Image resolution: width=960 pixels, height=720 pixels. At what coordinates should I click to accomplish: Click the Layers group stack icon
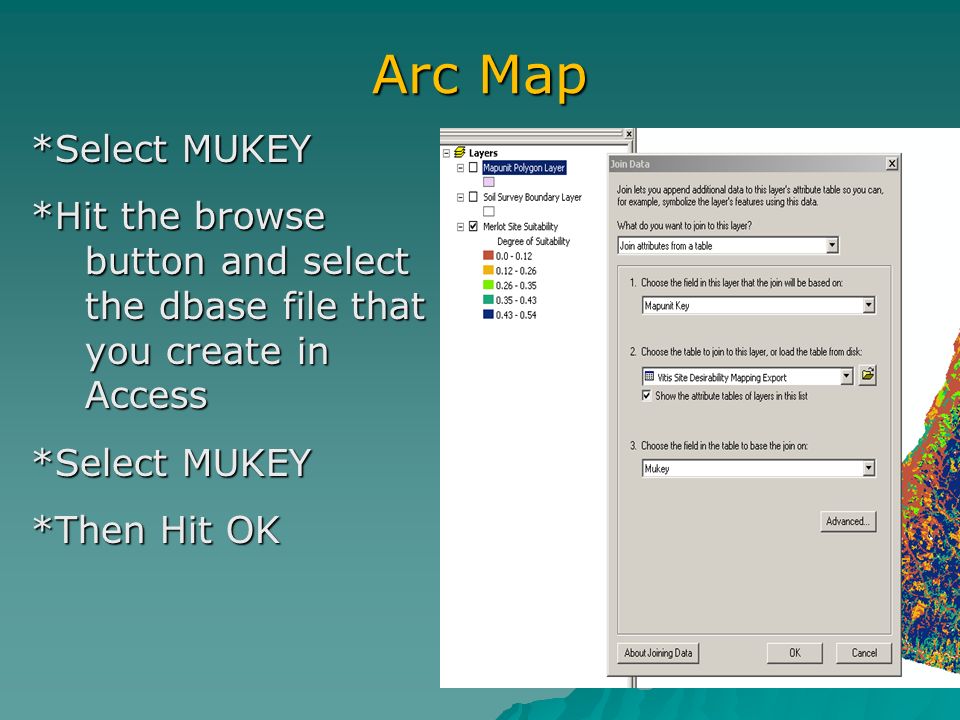coord(460,152)
